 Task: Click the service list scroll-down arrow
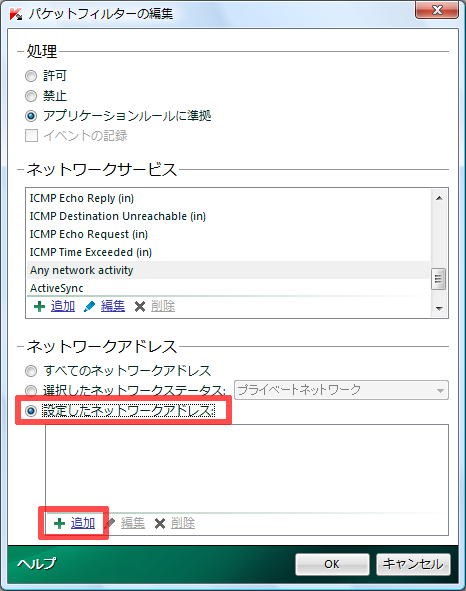pyautogui.click(x=439, y=308)
